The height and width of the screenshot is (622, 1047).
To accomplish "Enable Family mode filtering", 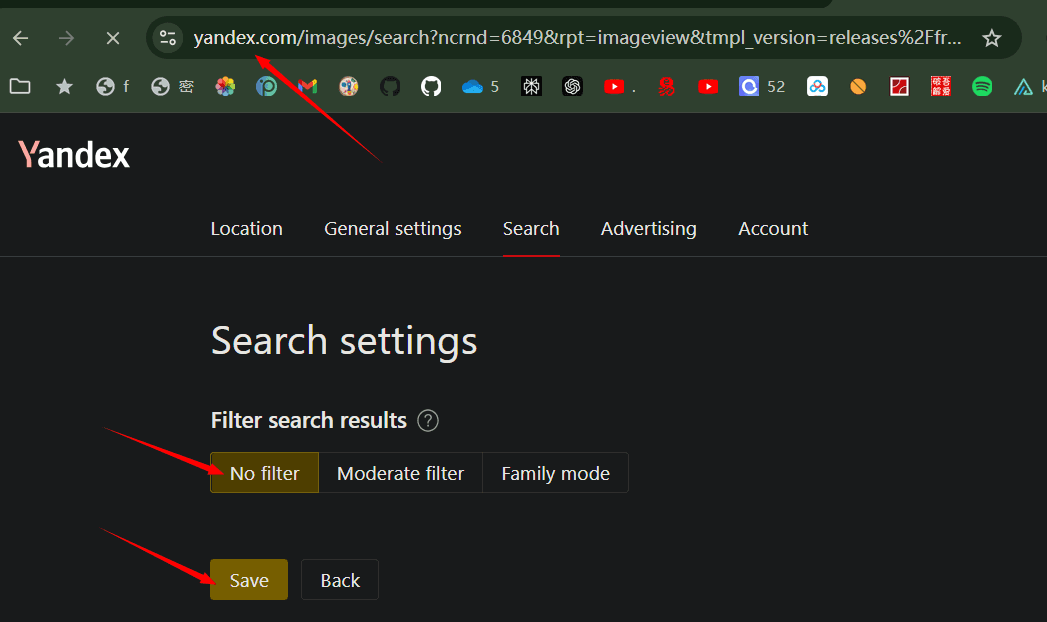I will [555, 473].
